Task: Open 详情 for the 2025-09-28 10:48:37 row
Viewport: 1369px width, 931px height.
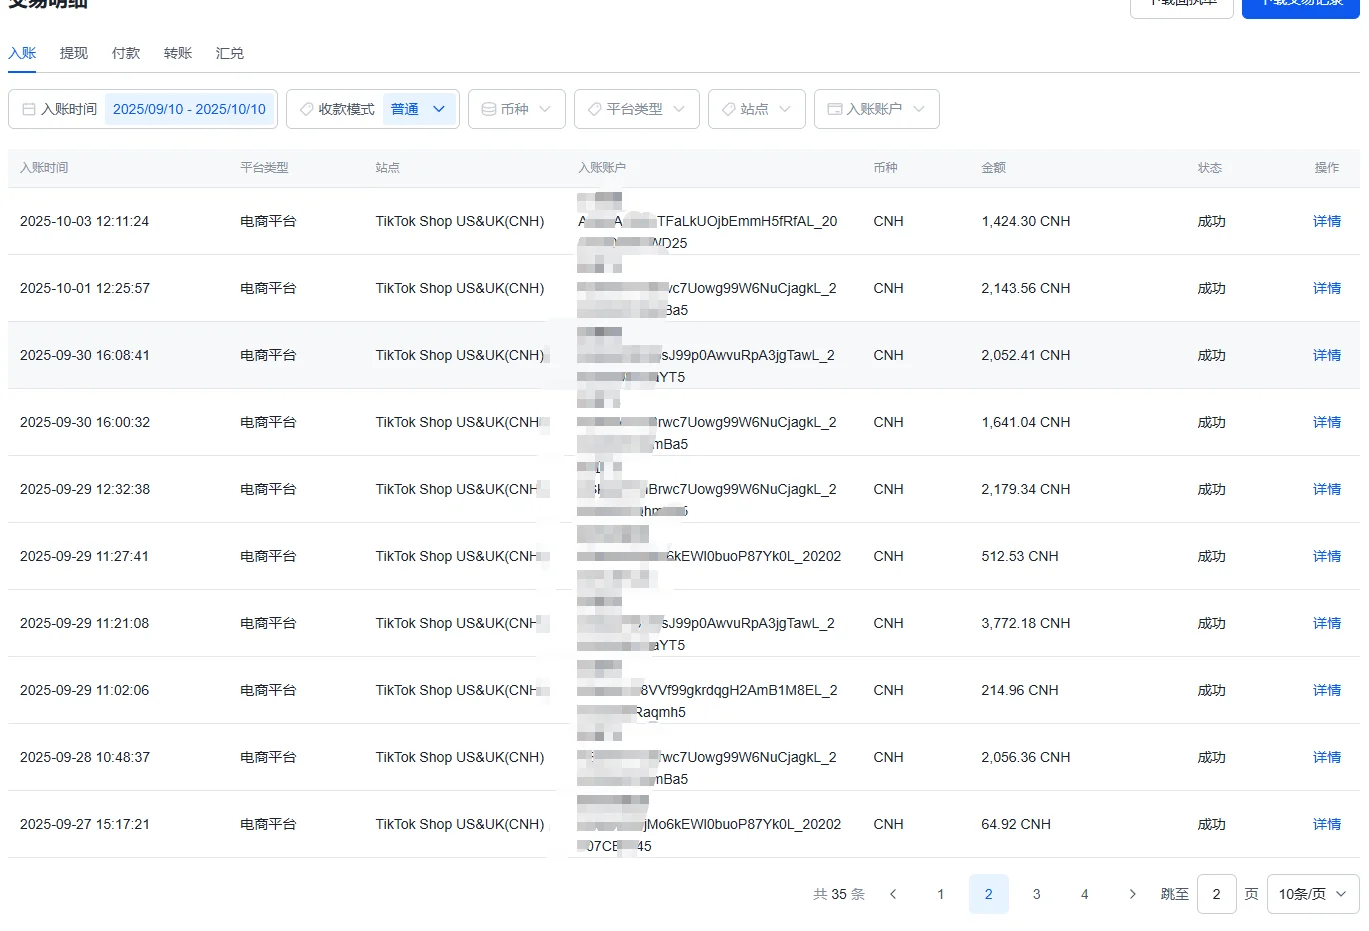Action: click(x=1327, y=757)
